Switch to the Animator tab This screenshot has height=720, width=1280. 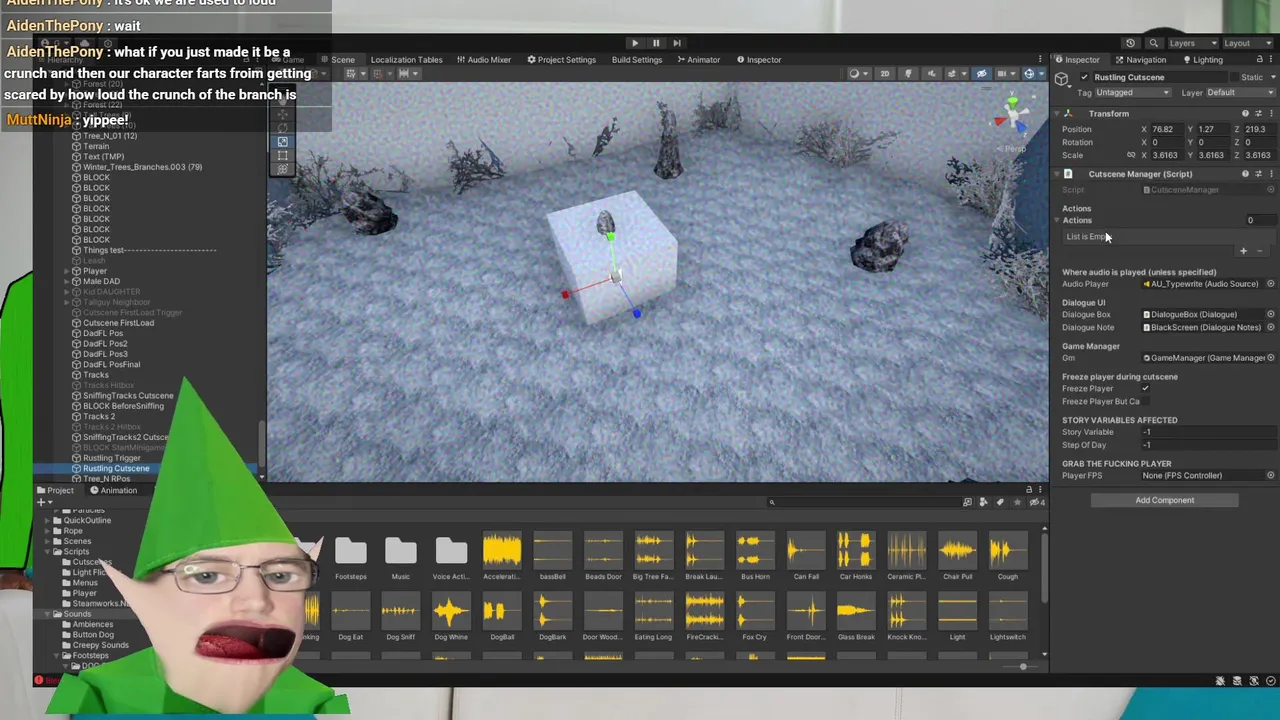pos(698,60)
